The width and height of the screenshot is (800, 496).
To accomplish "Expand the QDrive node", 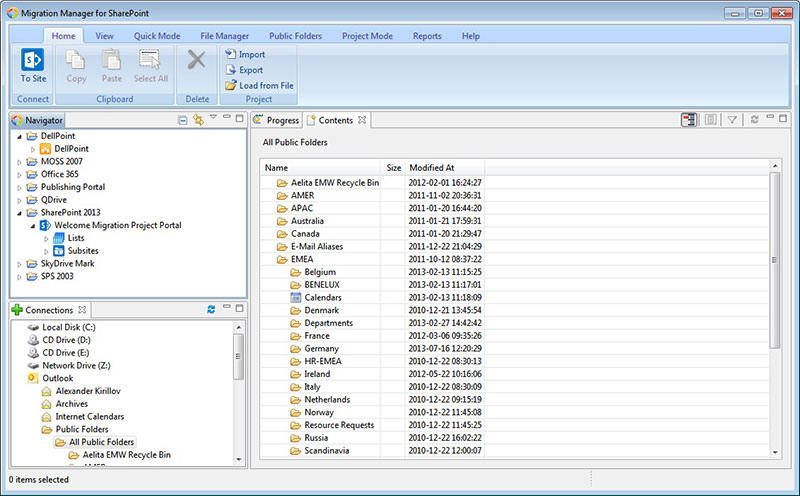I will coord(19,200).
